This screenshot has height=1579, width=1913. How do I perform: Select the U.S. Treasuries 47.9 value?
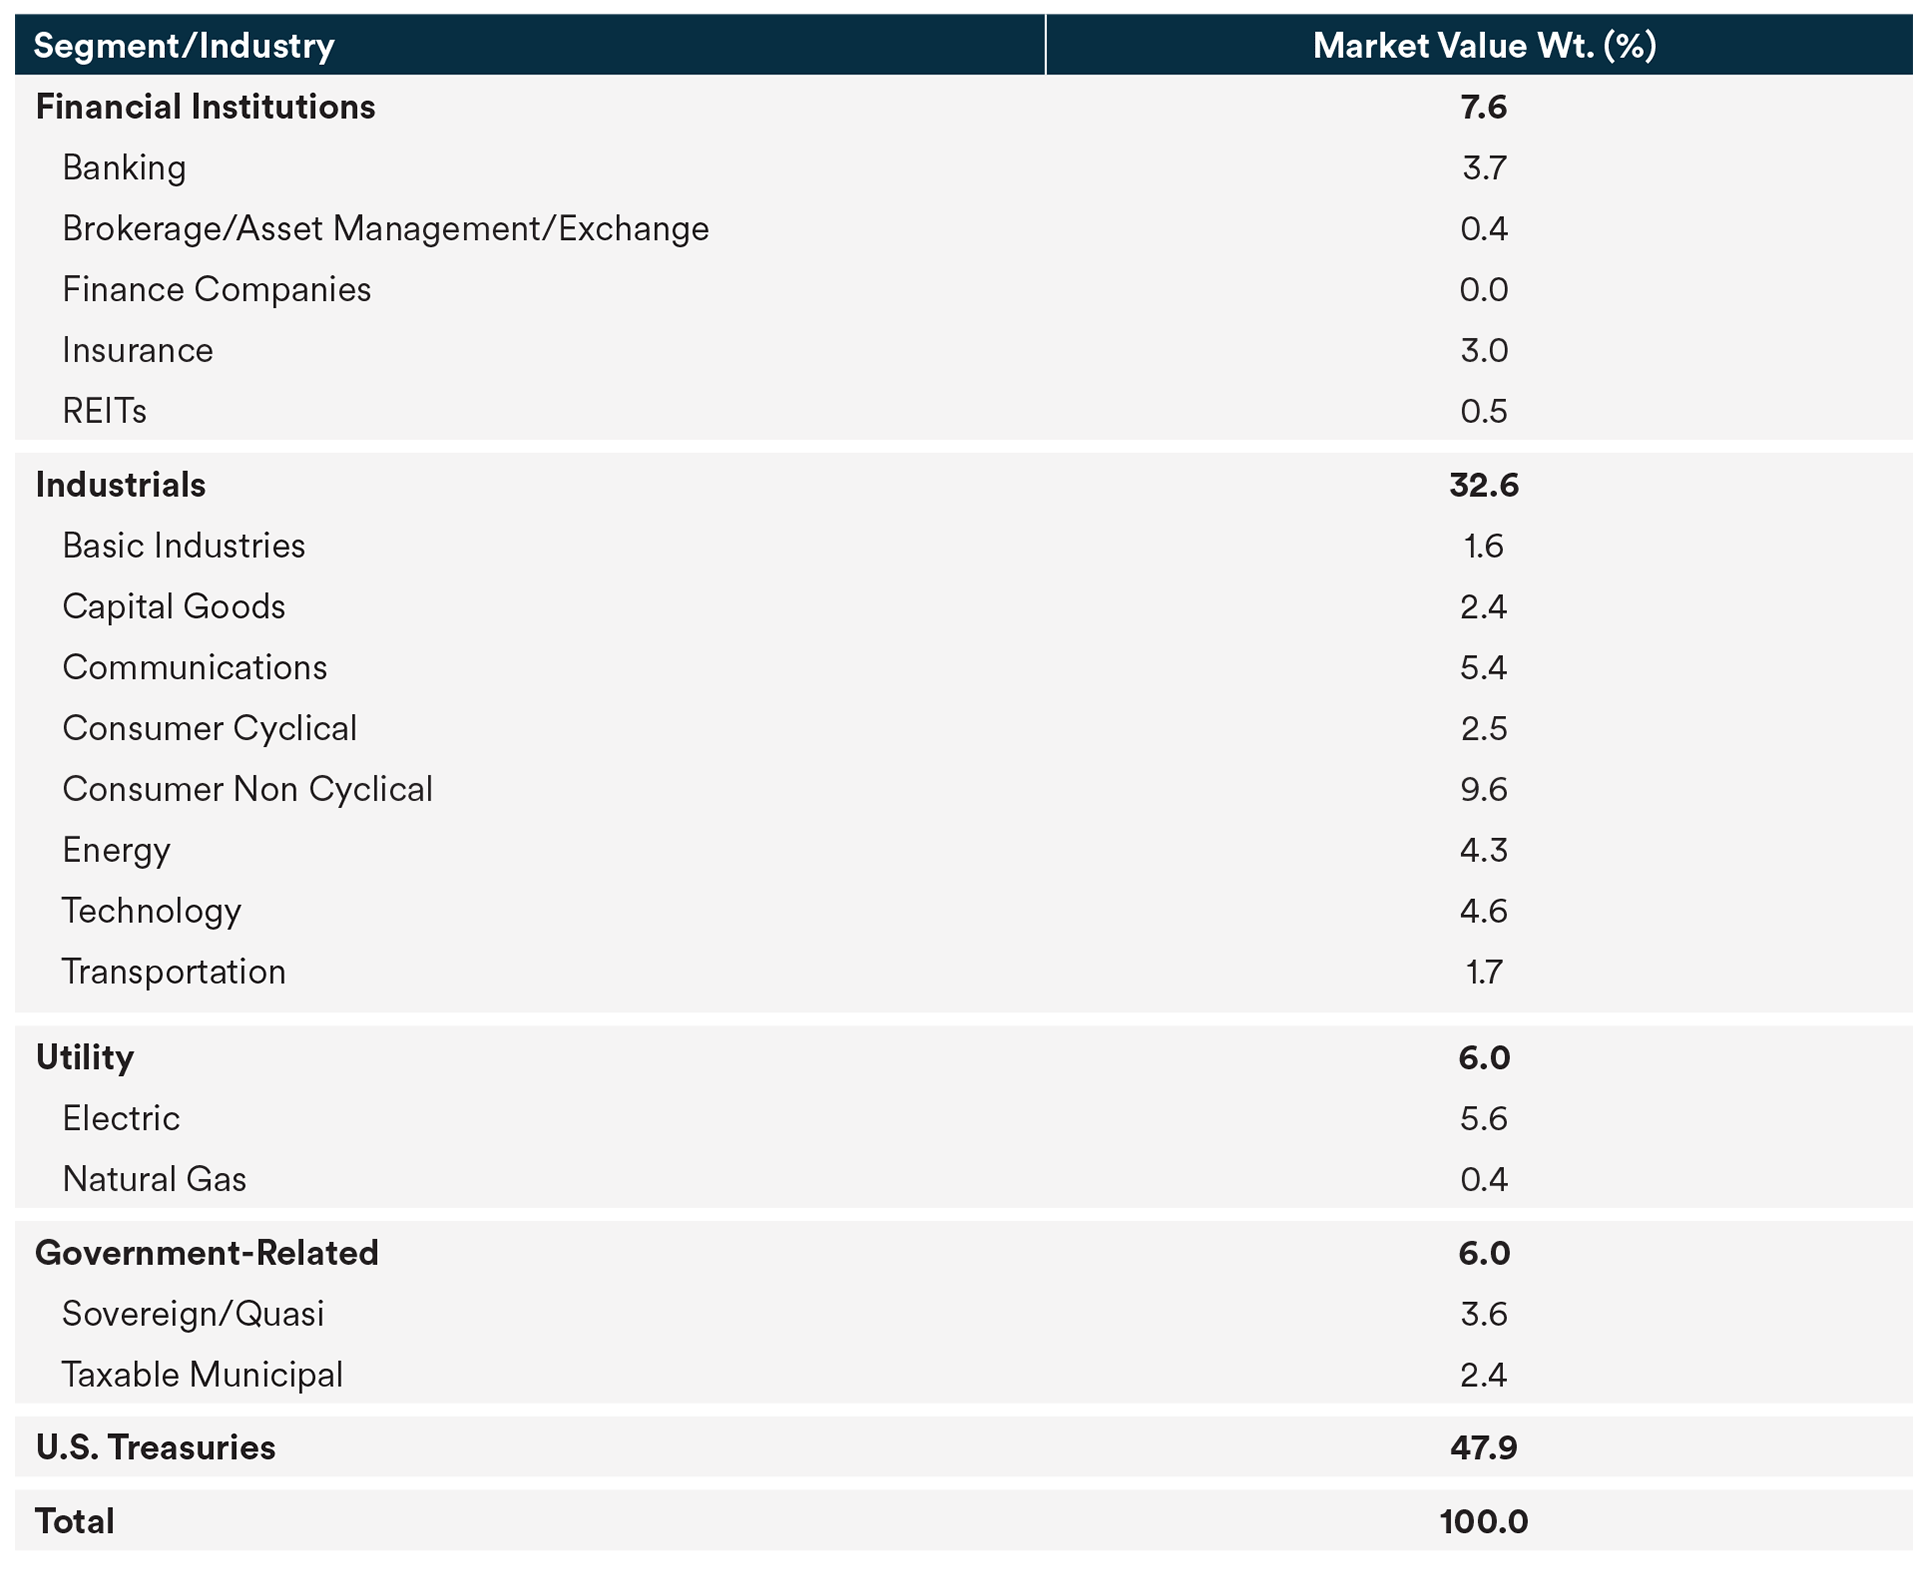tap(1483, 1448)
